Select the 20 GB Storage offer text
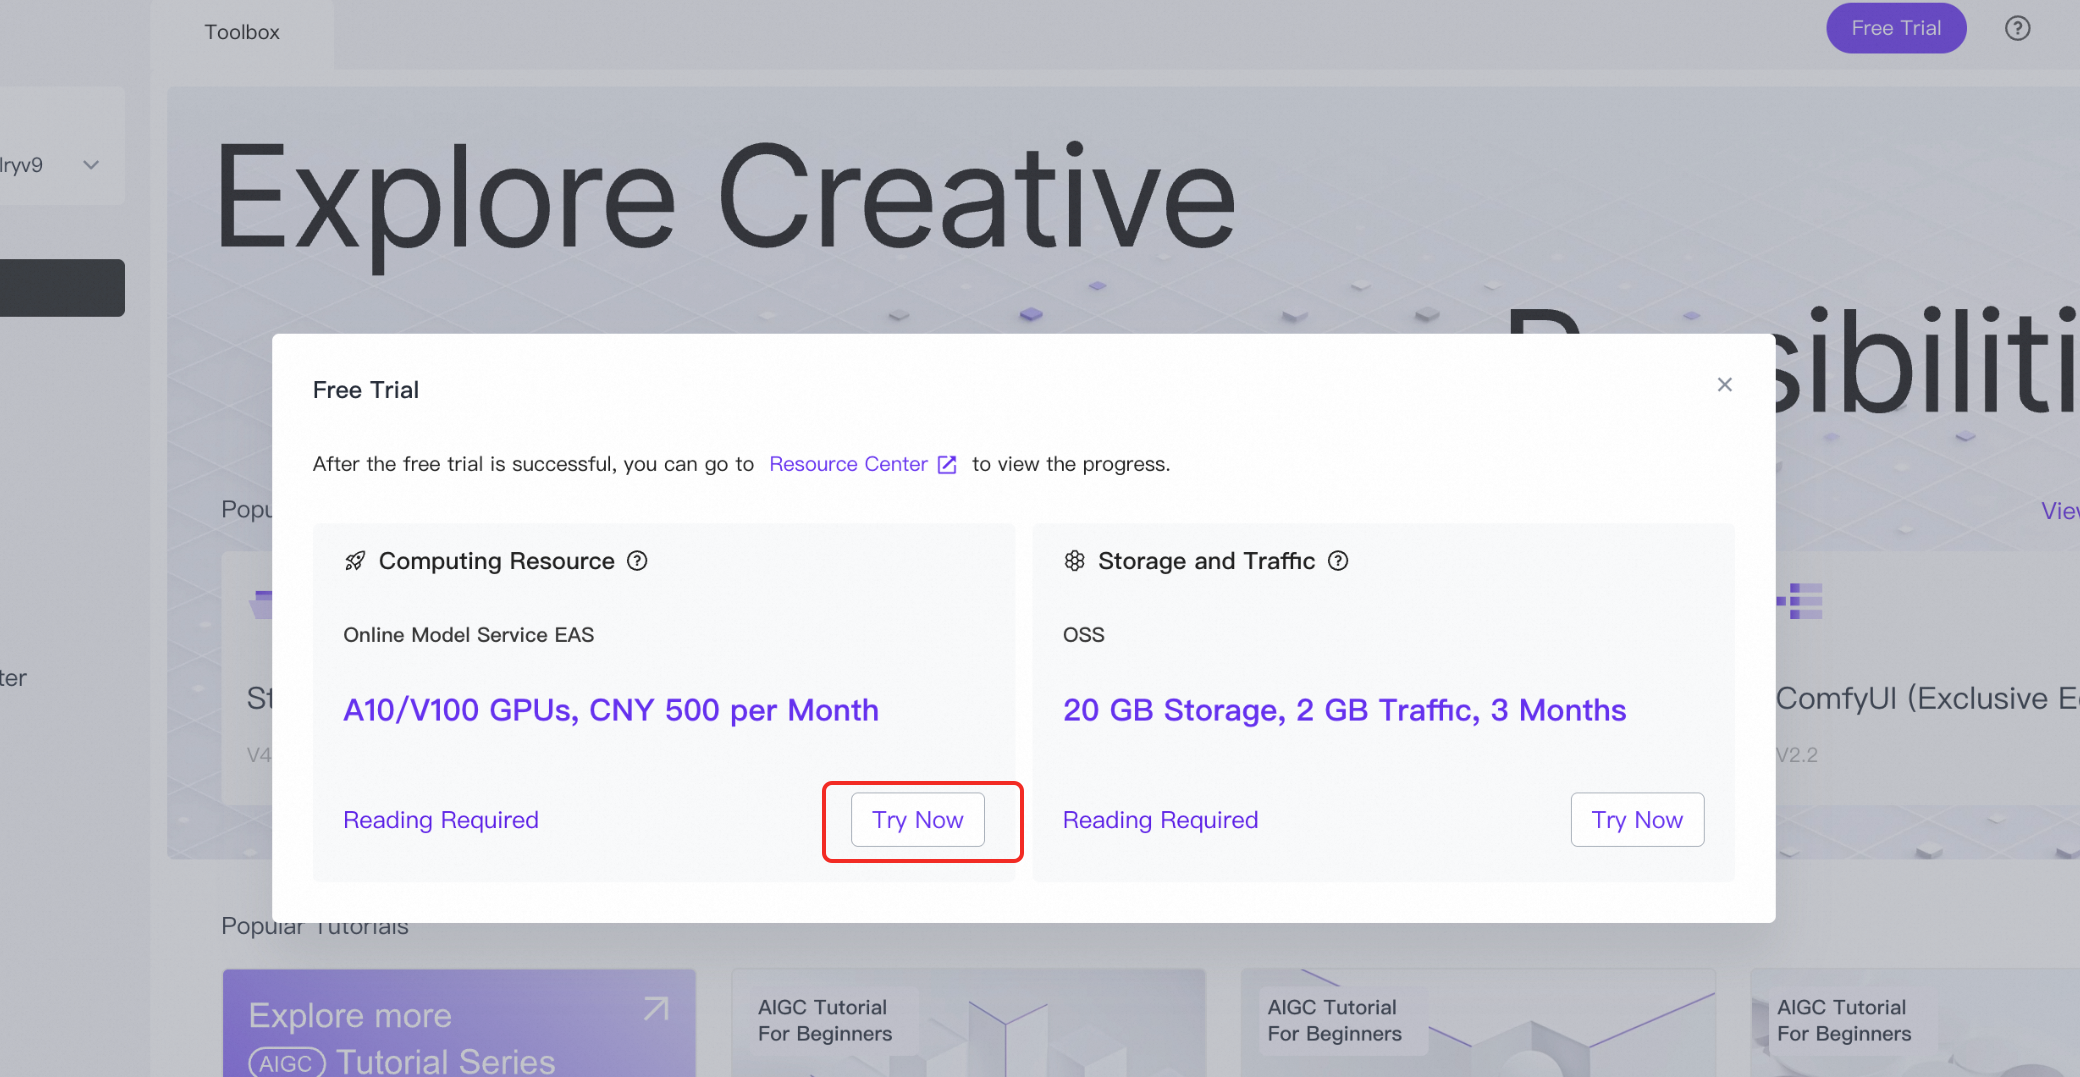The width and height of the screenshot is (2080, 1077). coord(1344,710)
